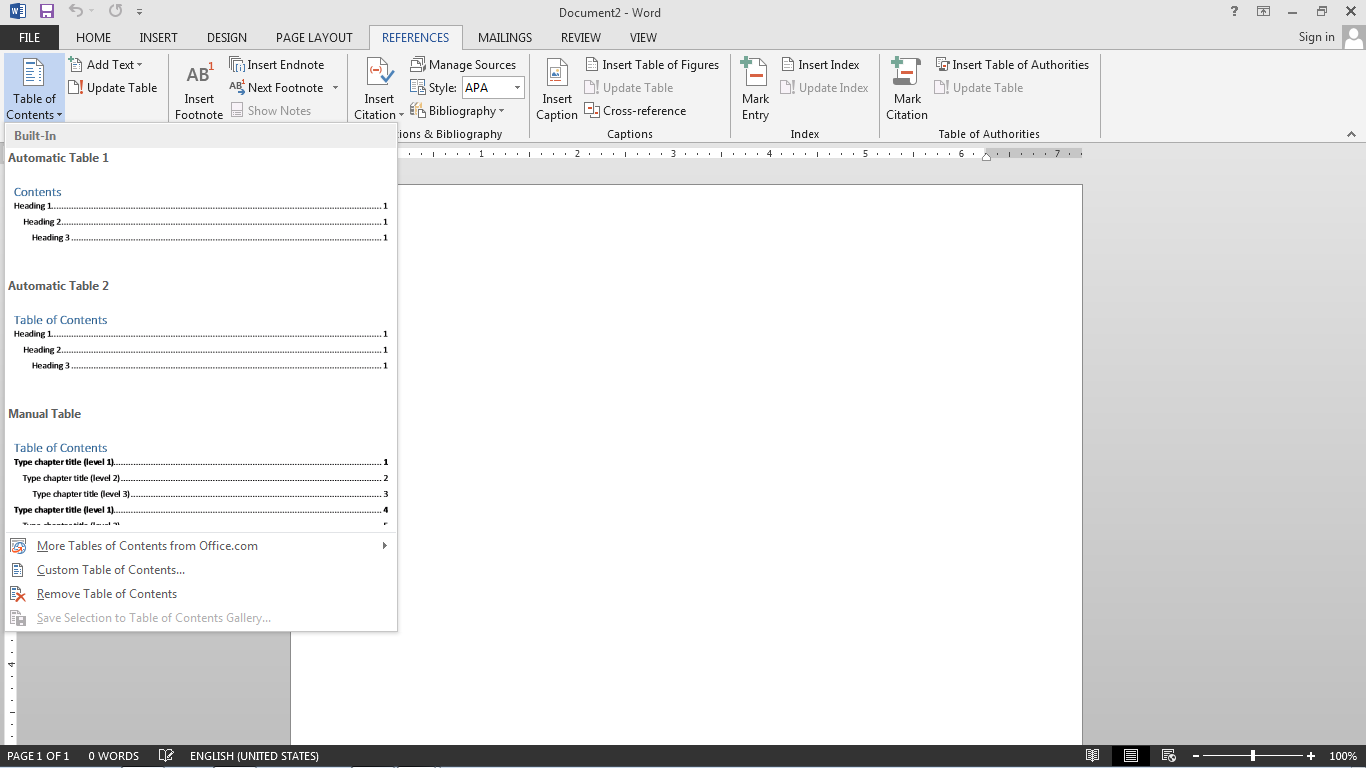Click Insert Table of Figures

pyautogui.click(x=652, y=64)
